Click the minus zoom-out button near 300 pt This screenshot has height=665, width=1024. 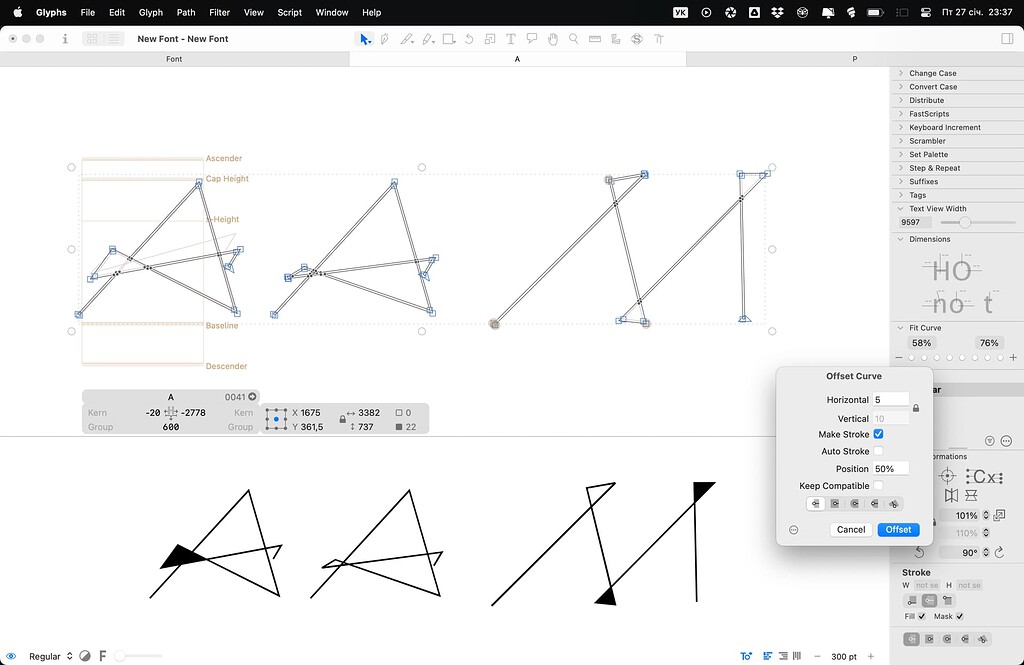tap(817, 656)
